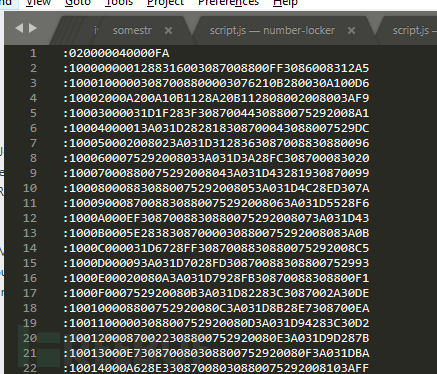Open the Project menu

[x=165, y=3]
